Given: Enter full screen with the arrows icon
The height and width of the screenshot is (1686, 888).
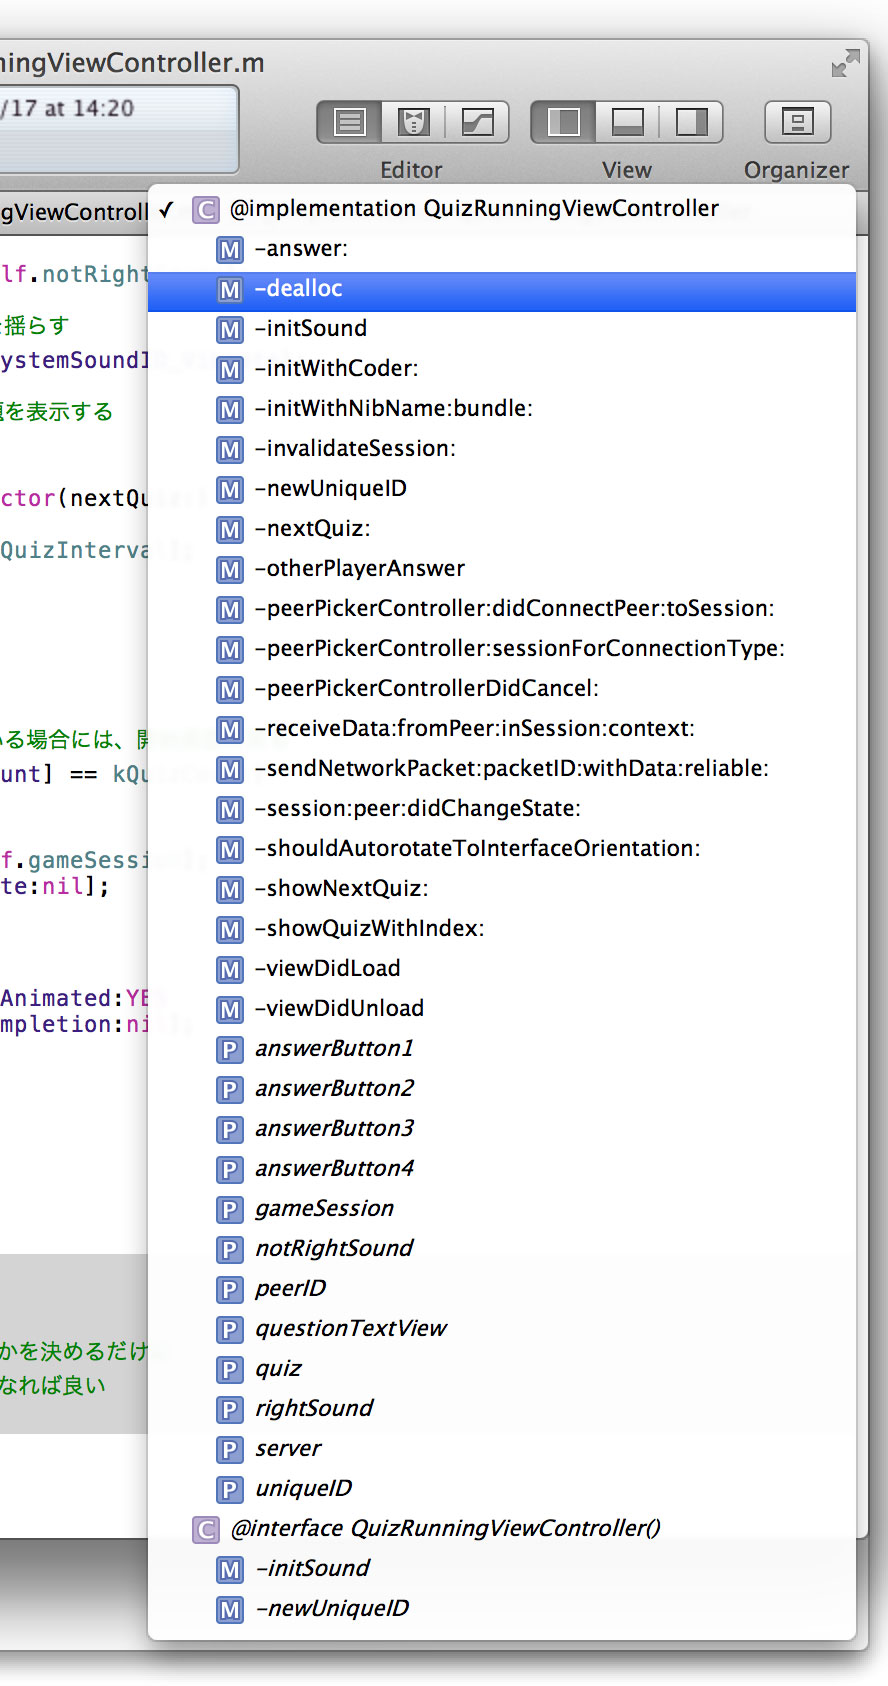Looking at the screenshot, I should tap(845, 63).
